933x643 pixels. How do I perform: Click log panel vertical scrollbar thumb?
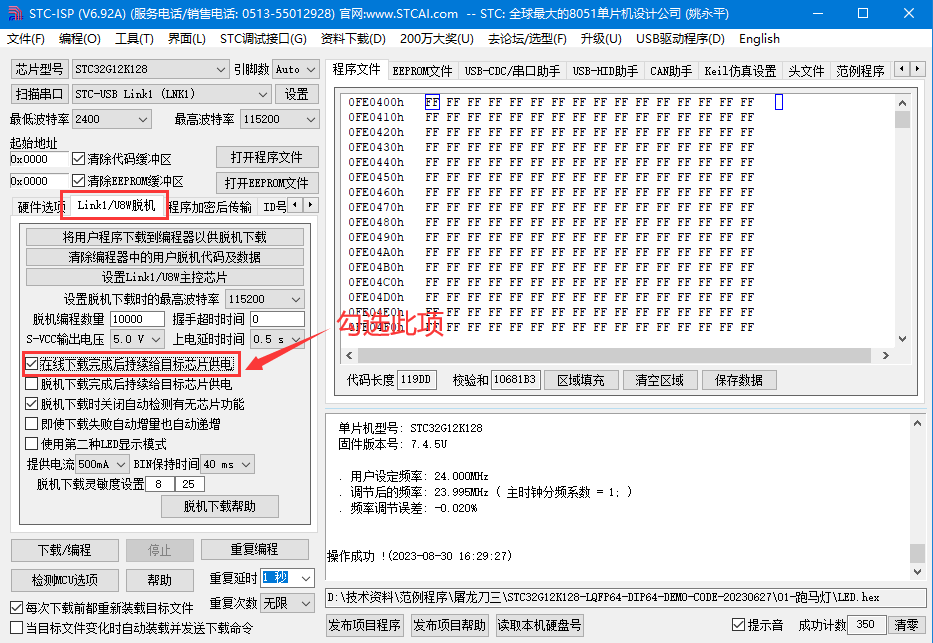pos(917,553)
